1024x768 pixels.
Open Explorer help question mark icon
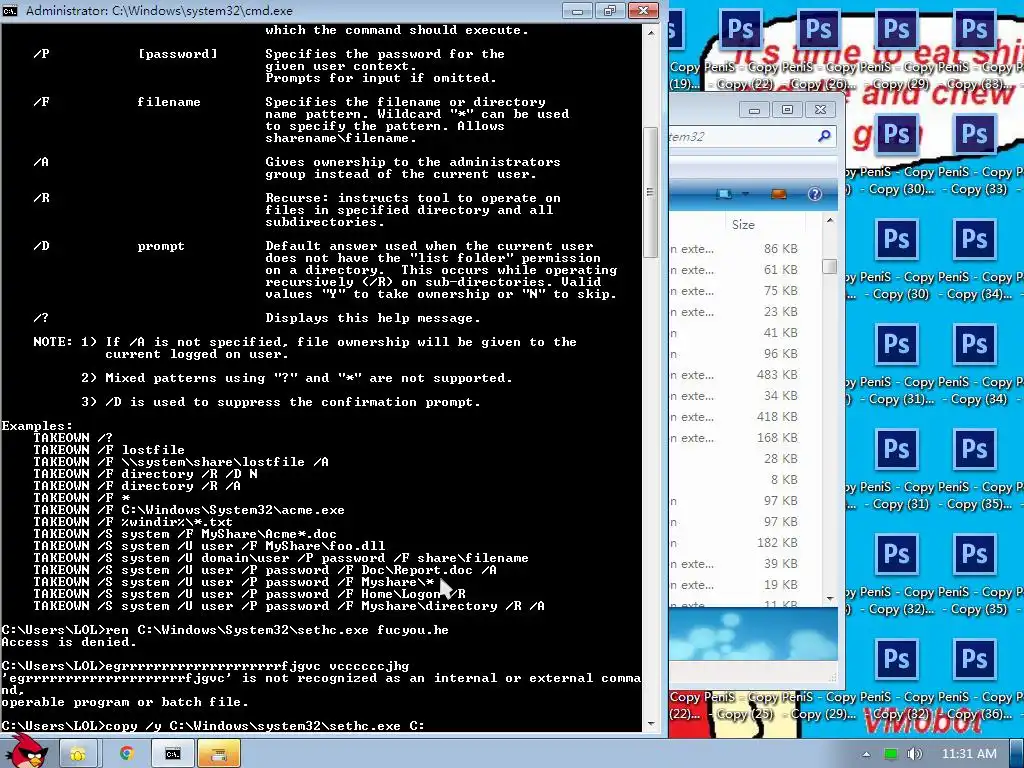[814, 194]
